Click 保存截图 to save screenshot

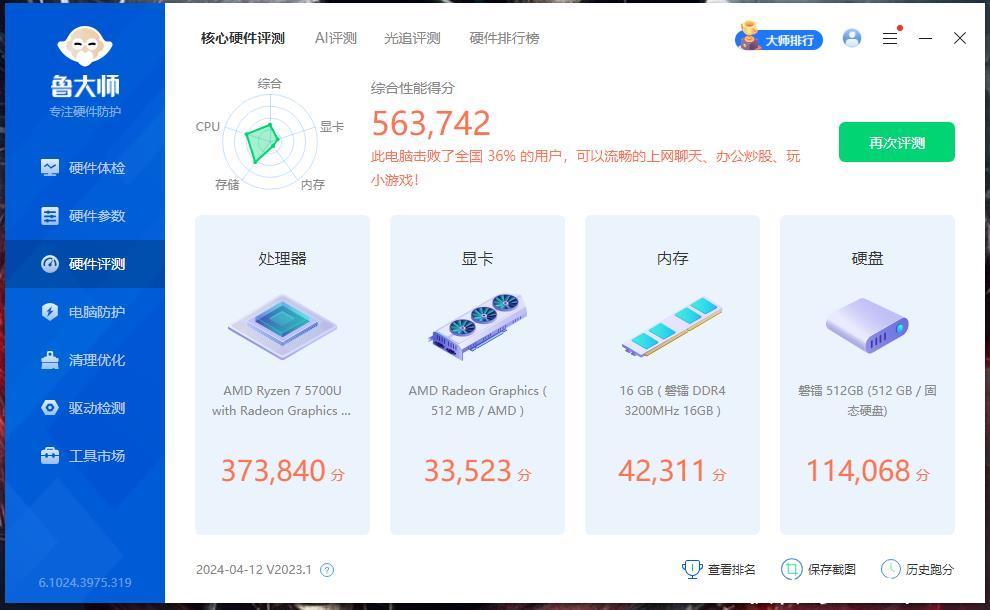[x=818, y=569]
